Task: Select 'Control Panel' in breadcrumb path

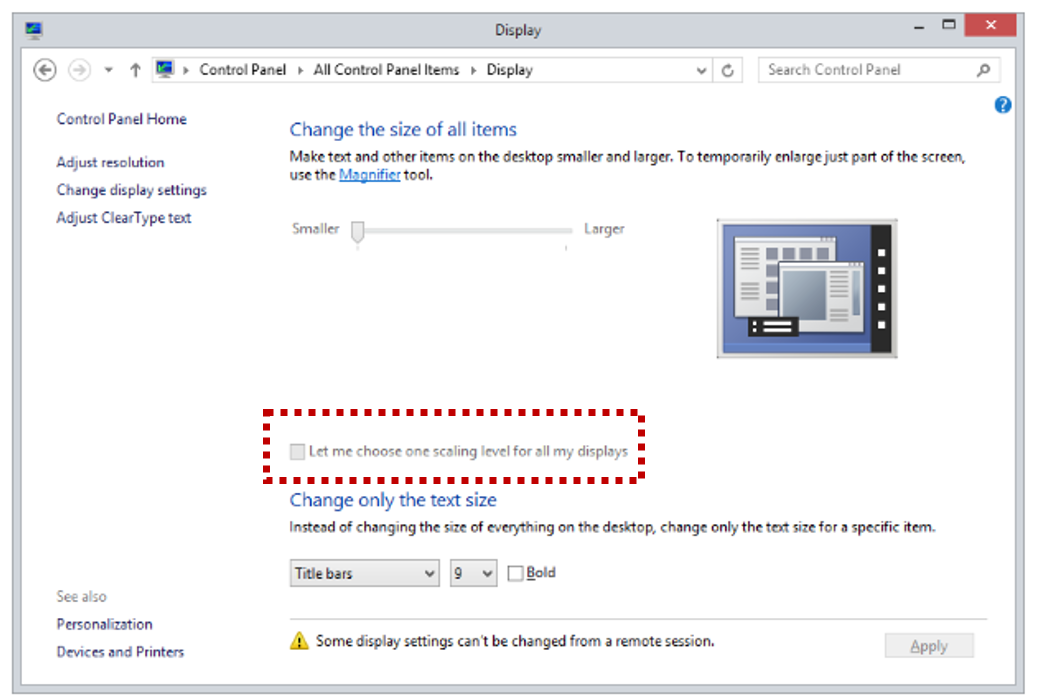Action: point(242,70)
